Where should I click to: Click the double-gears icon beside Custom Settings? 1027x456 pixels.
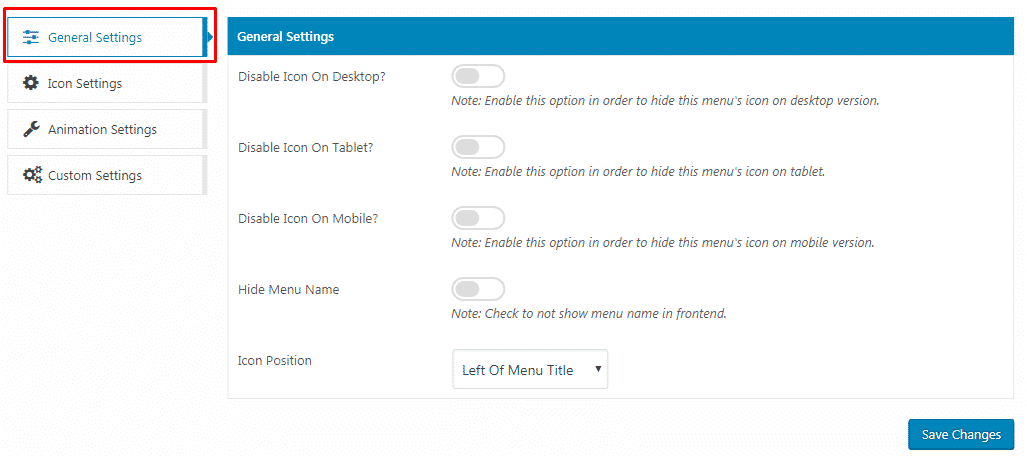(x=32, y=175)
